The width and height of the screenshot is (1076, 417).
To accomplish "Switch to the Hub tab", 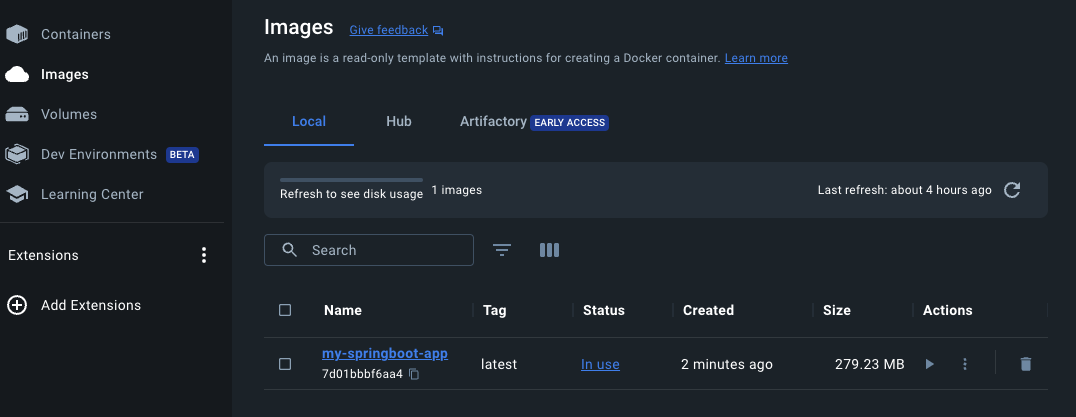I will (399, 121).
